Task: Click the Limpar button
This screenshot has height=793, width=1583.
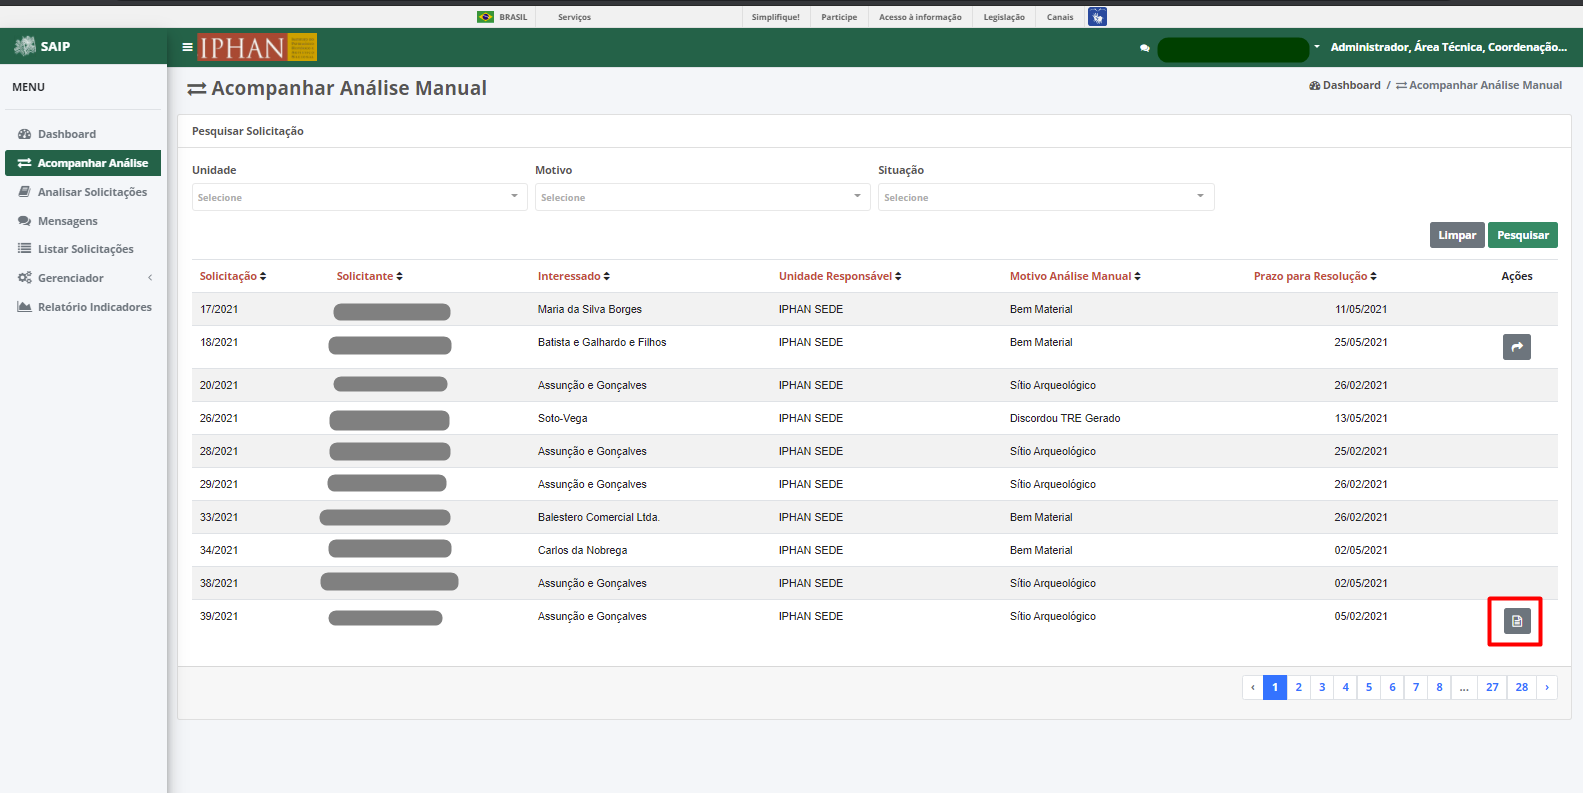Action: (x=1457, y=235)
